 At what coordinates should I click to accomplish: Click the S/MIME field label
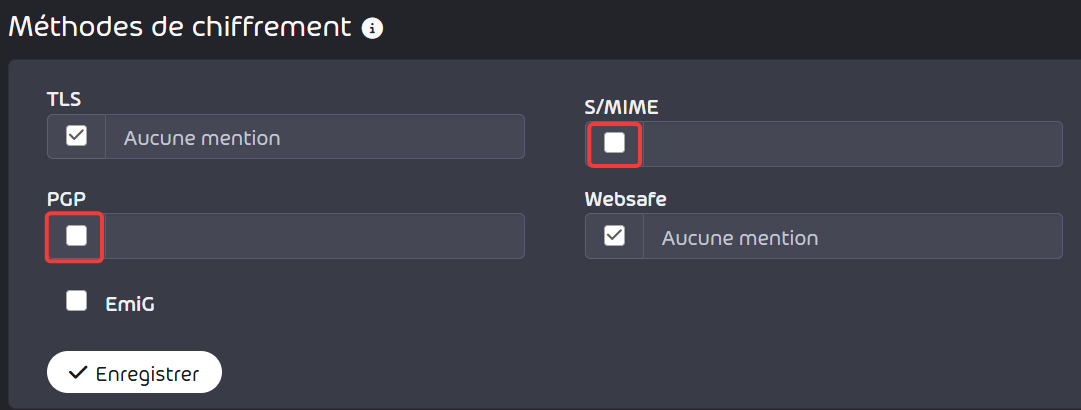(x=621, y=107)
